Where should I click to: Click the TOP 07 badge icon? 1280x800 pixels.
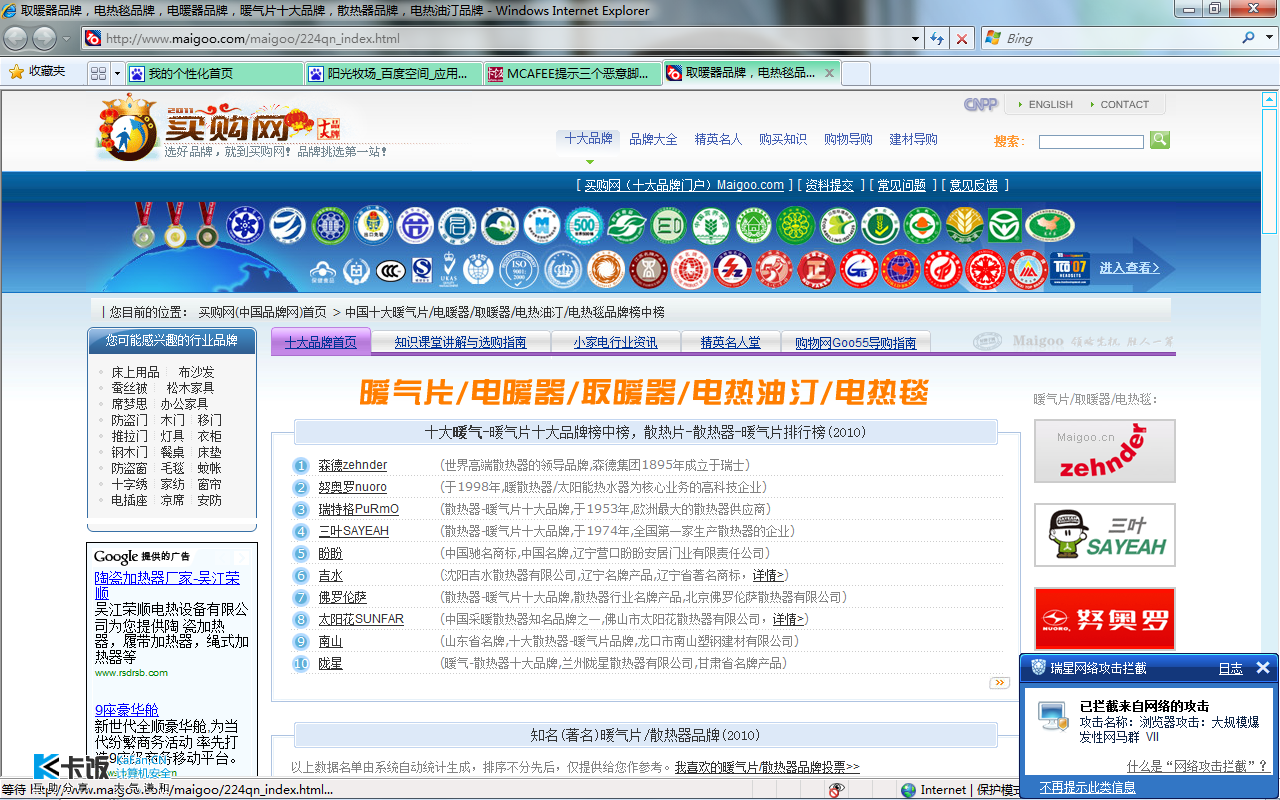[1071, 270]
